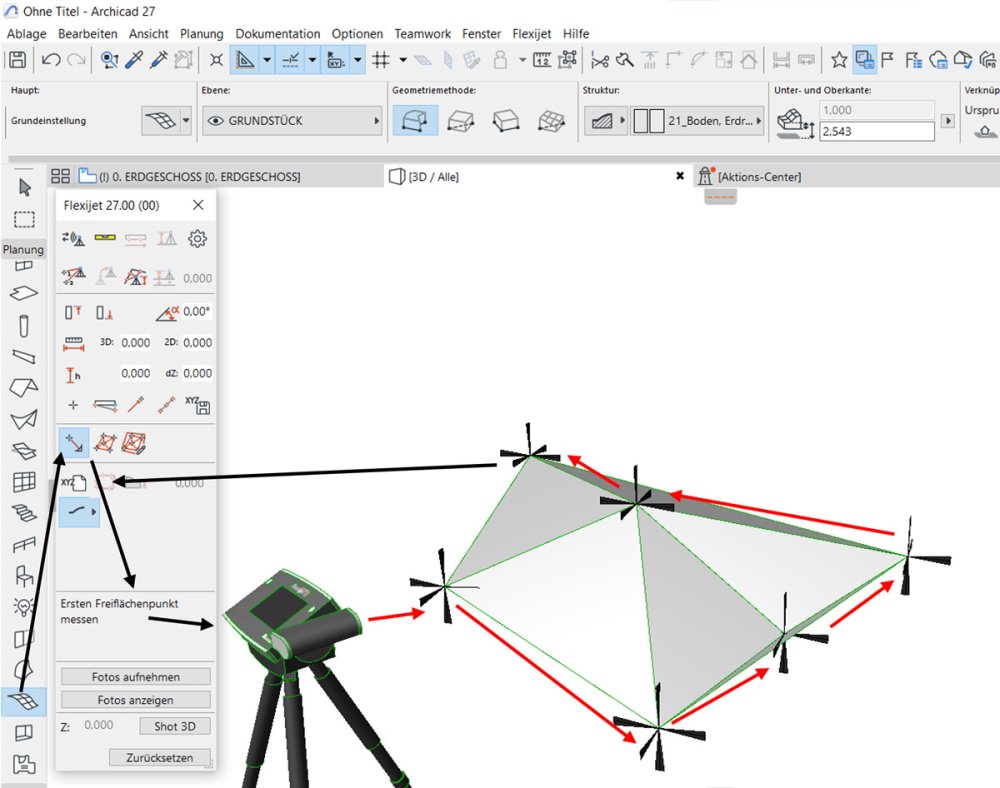Expand the Flexijet curve method flyout
The height and width of the screenshot is (788, 1000).
94,511
